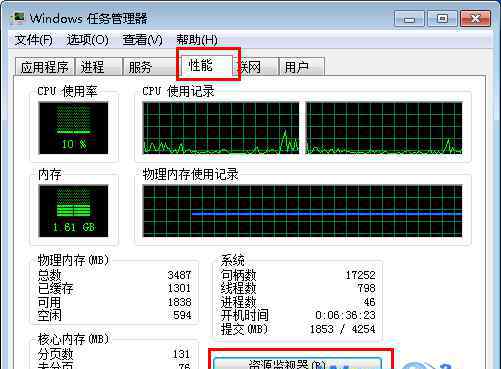Image resolution: width=501 pixels, height=369 pixels.
Task: Switch to the 进程 tab
Action: pyautogui.click(x=99, y=67)
